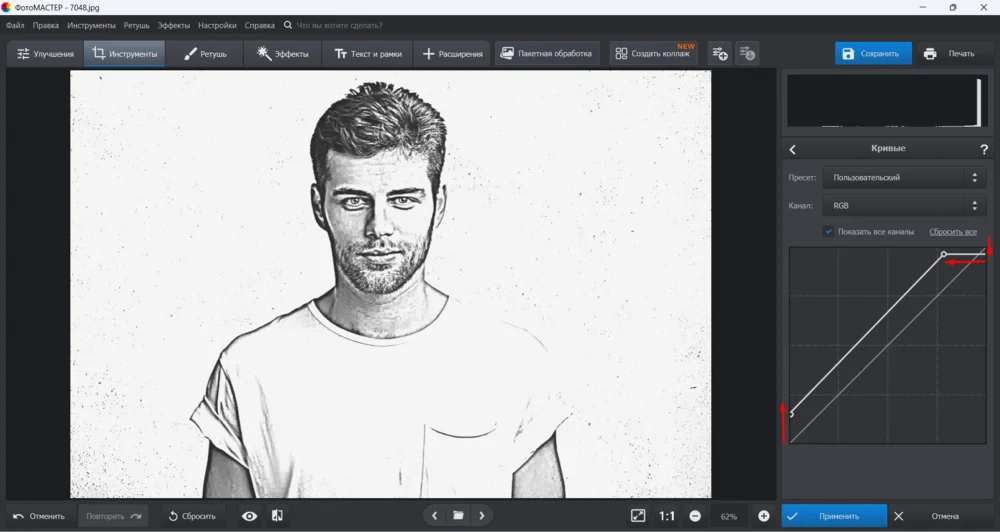Viewport: 1000px width, 532px height.
Task: Go to next image arrow
Action: 482,516
